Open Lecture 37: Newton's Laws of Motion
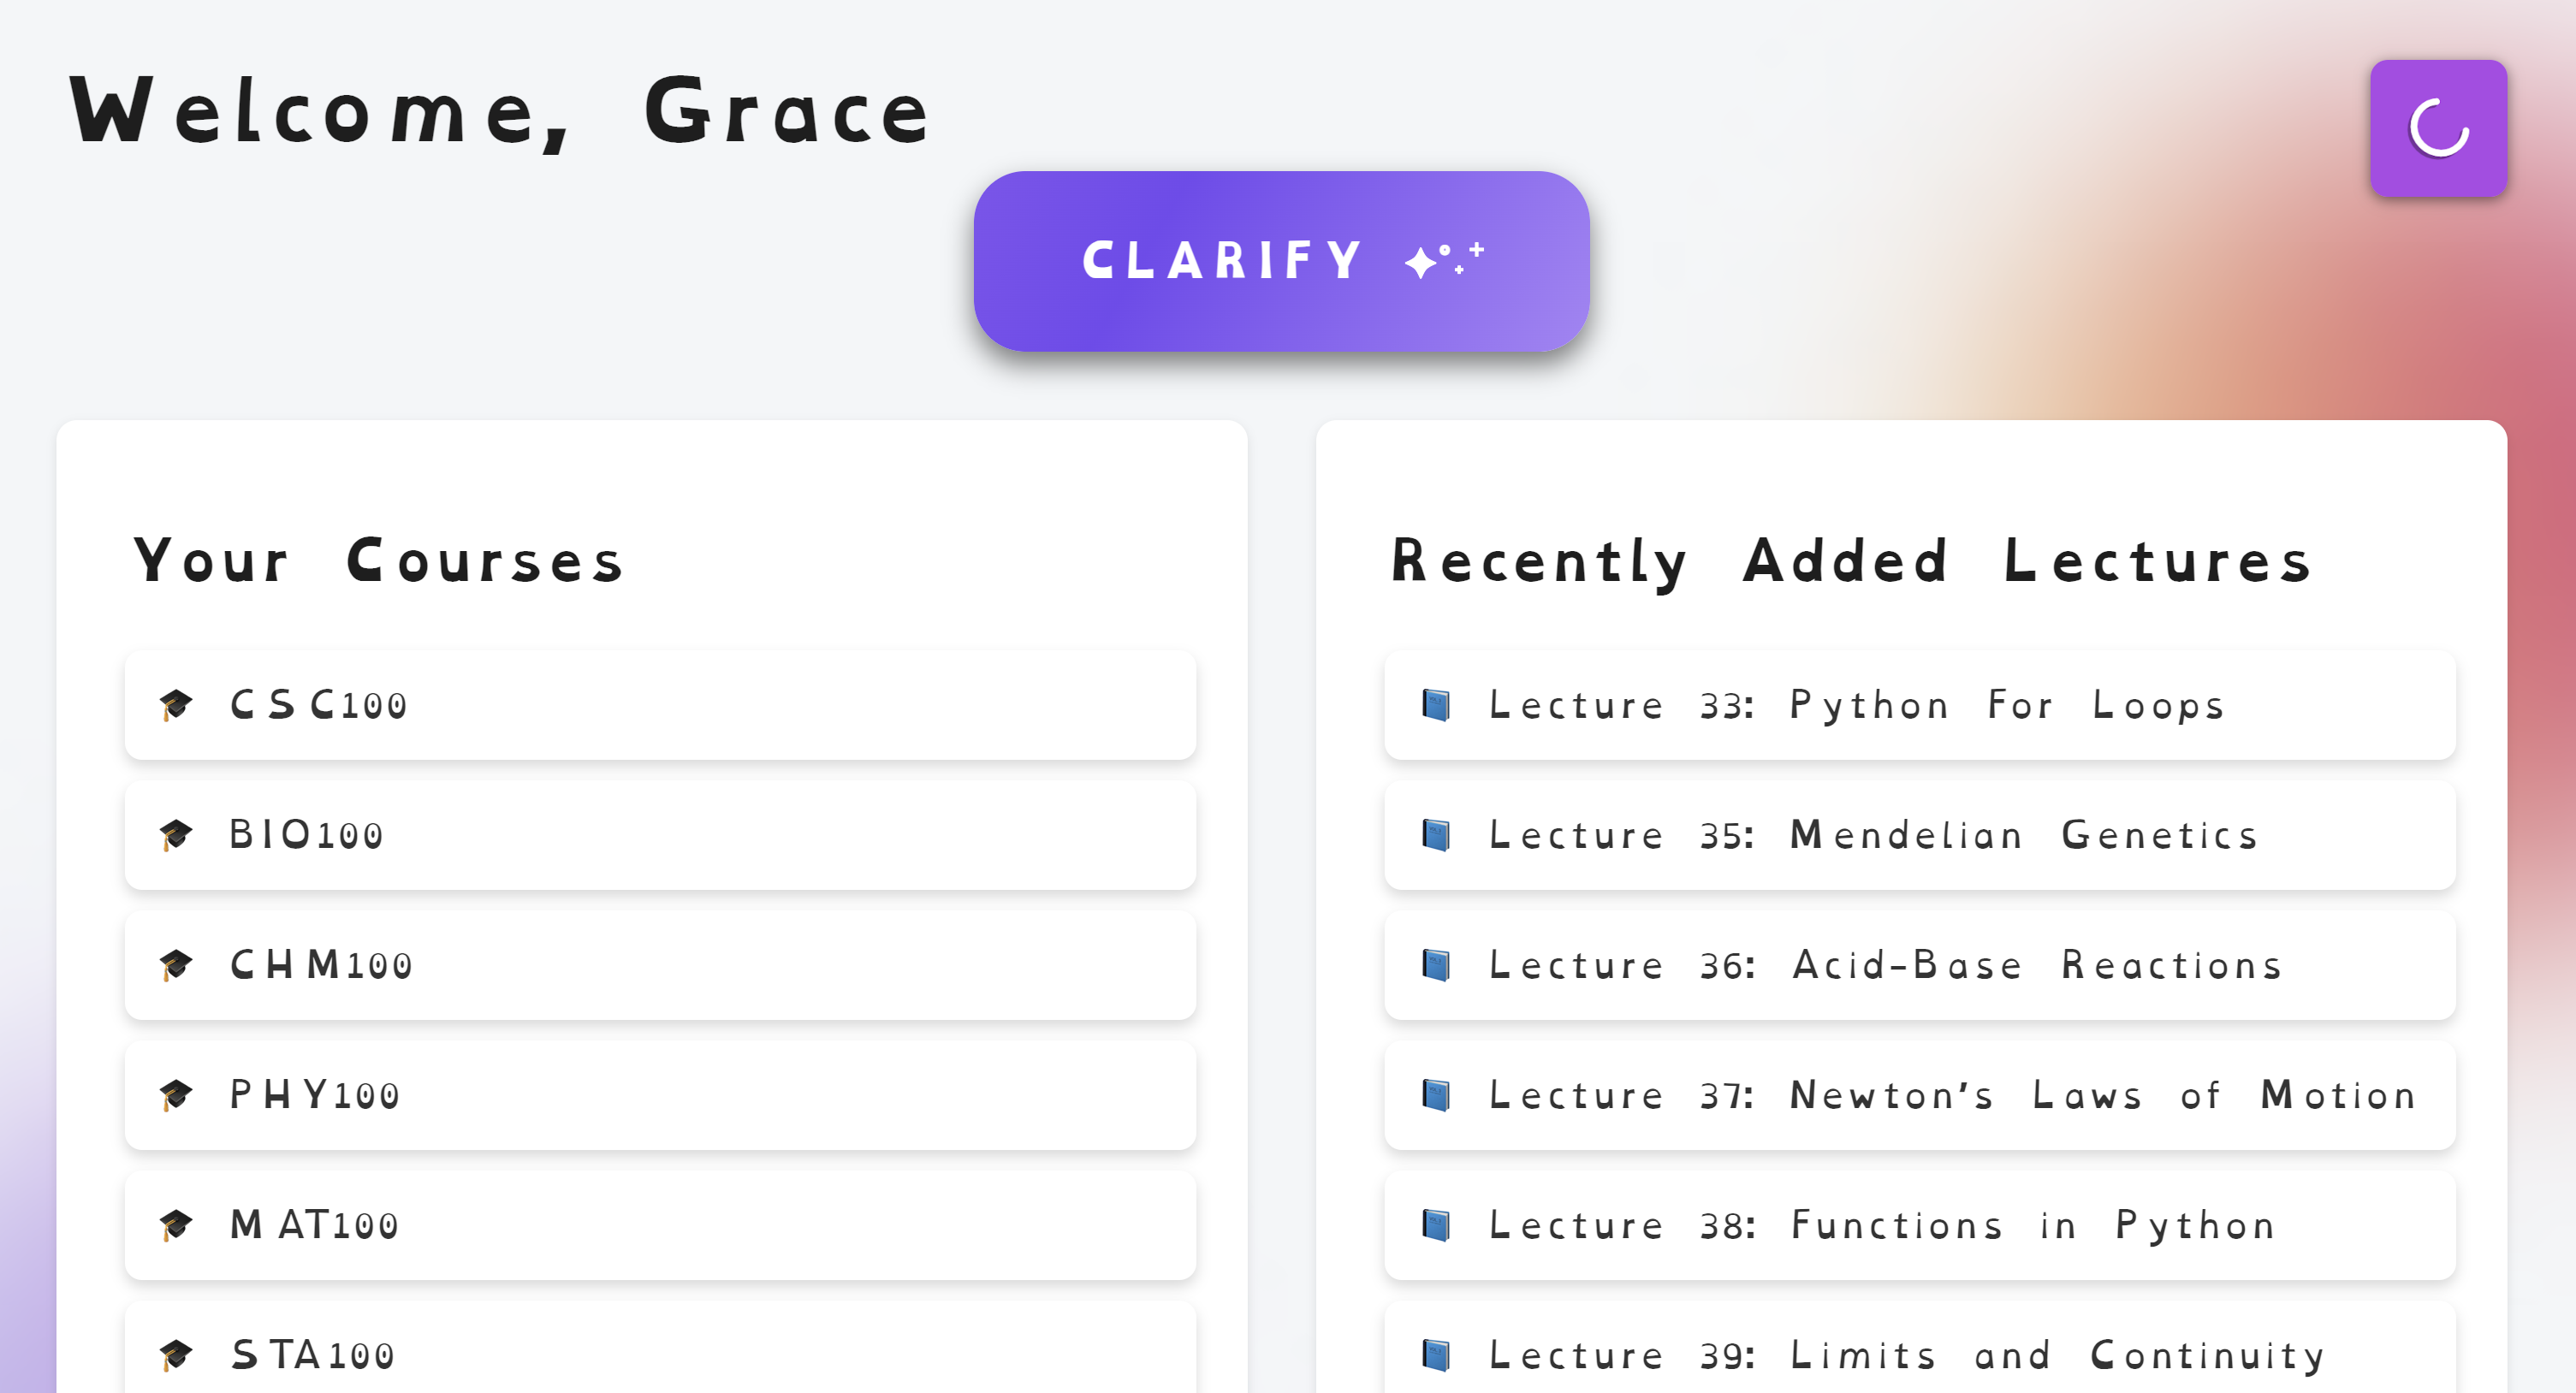The image size is (2576, 1393). click(1920, 1095)
